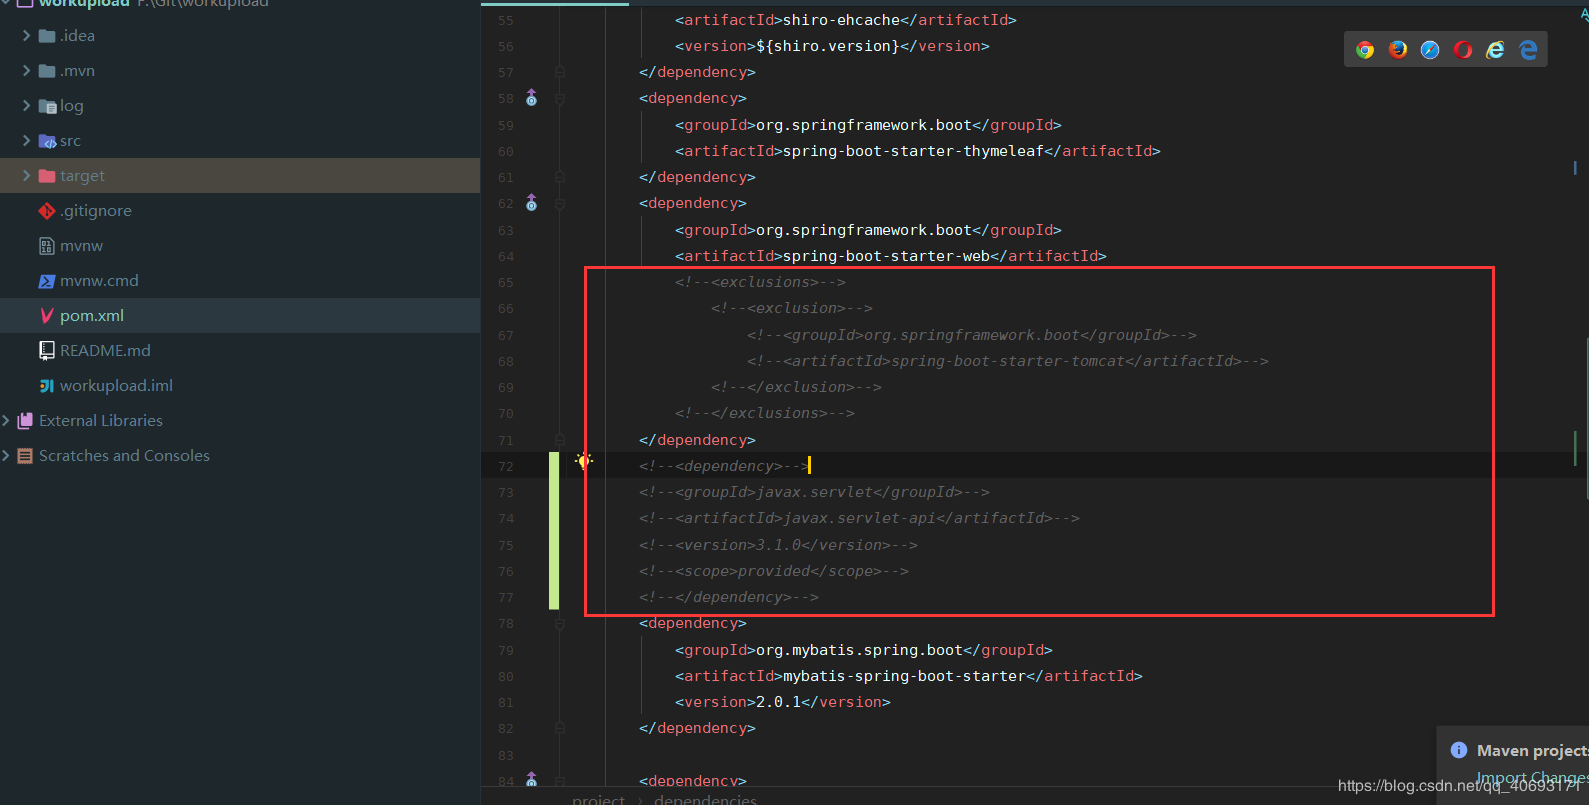
Task: Click line number 65 in the gutter
Action: 506,283
